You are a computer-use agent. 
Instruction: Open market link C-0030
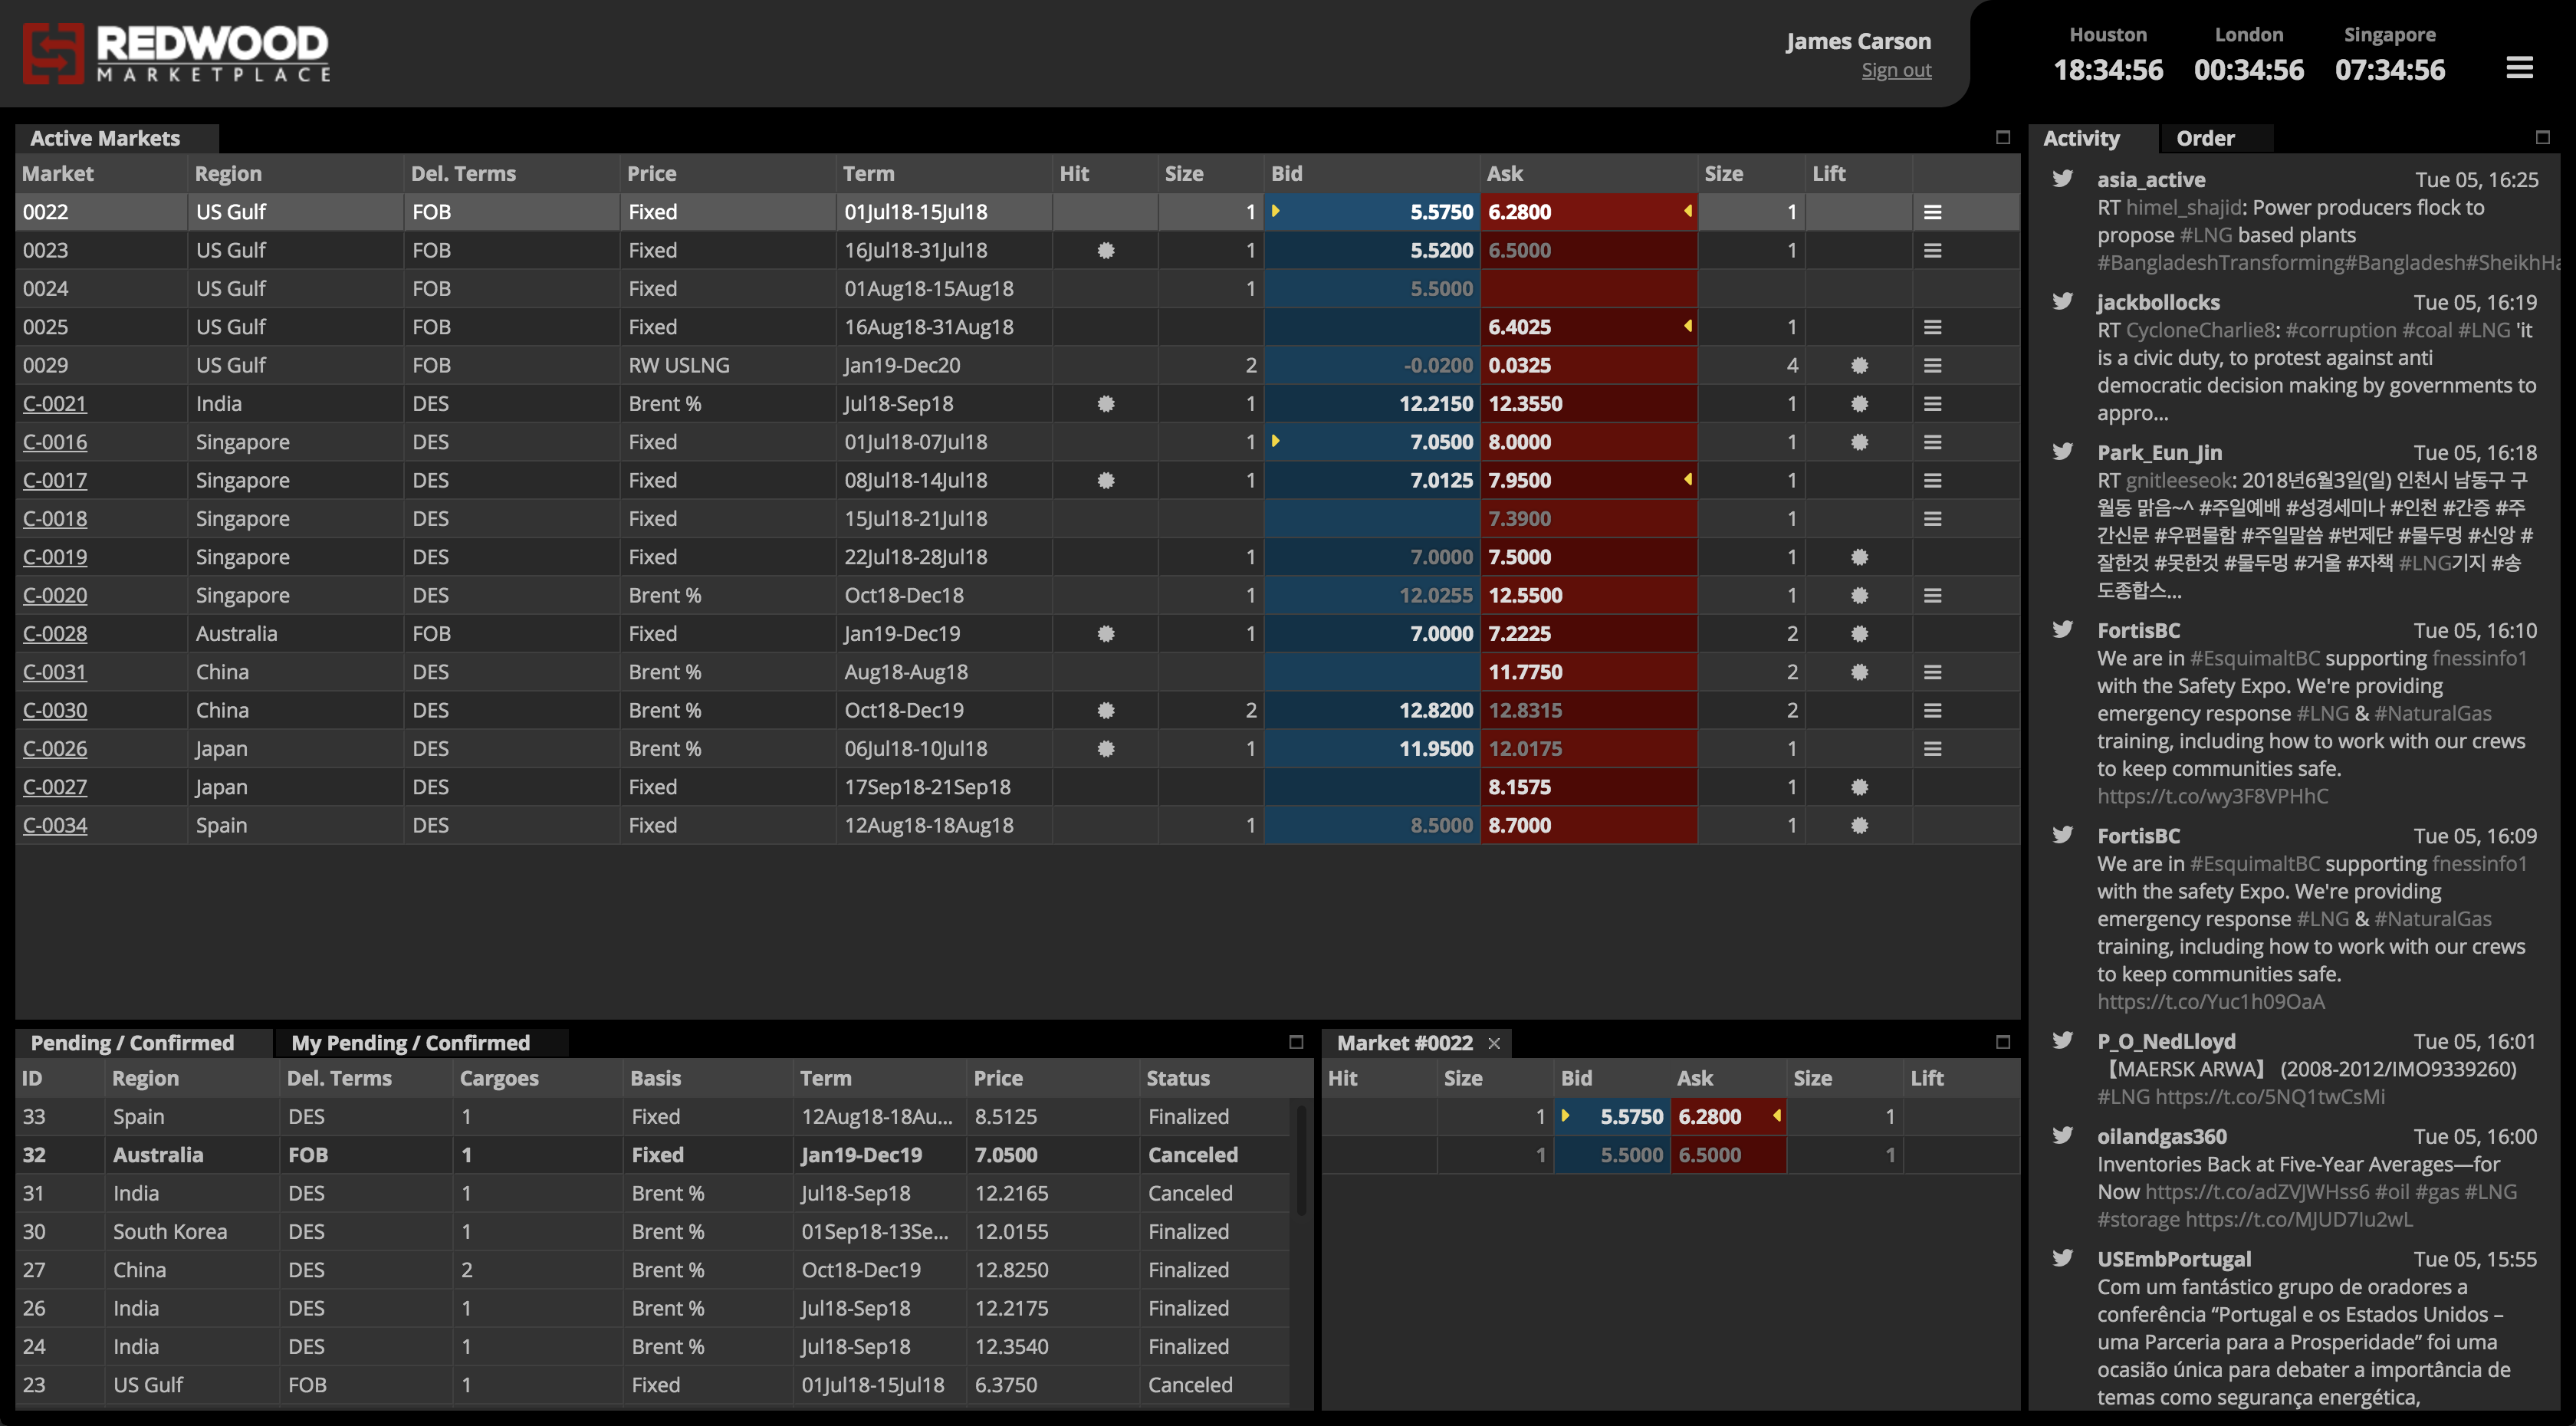tap(55, 710)
